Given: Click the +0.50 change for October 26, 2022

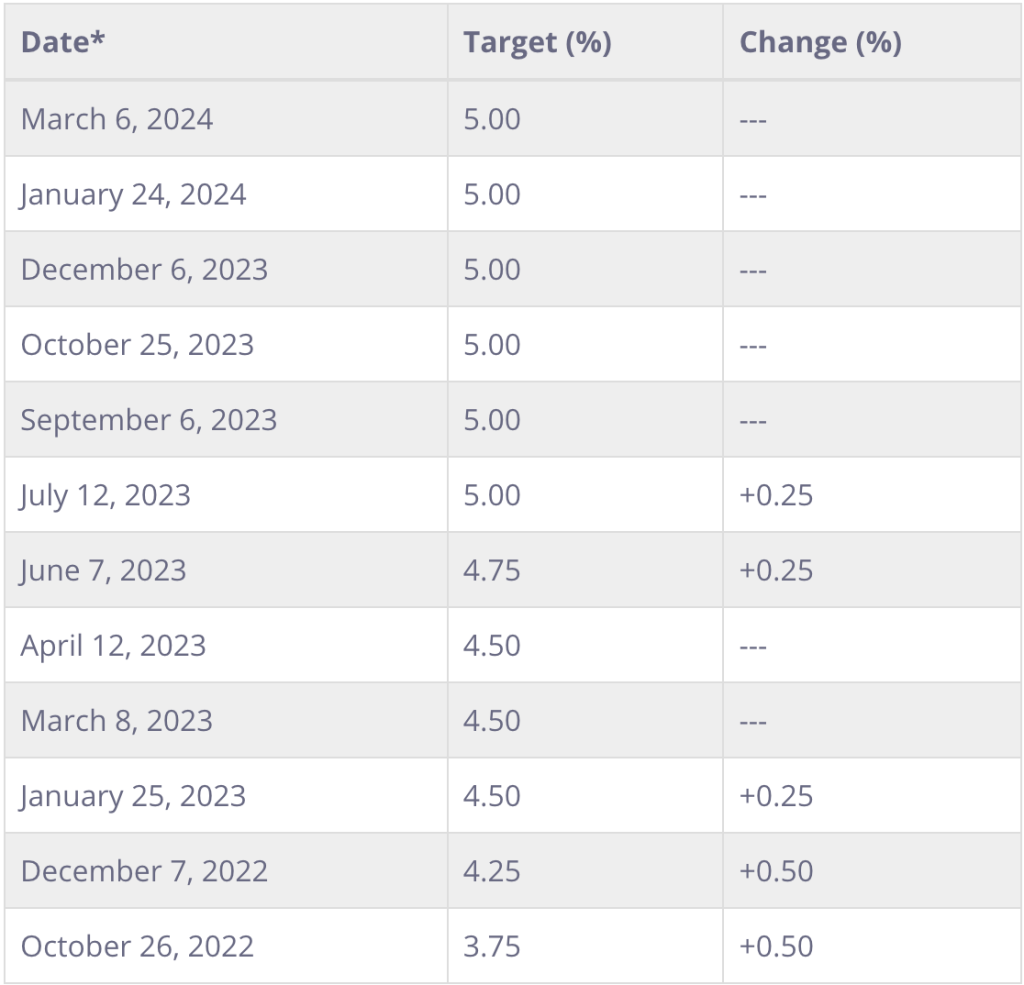Looking at the screenshot, I should coord(776,946).
